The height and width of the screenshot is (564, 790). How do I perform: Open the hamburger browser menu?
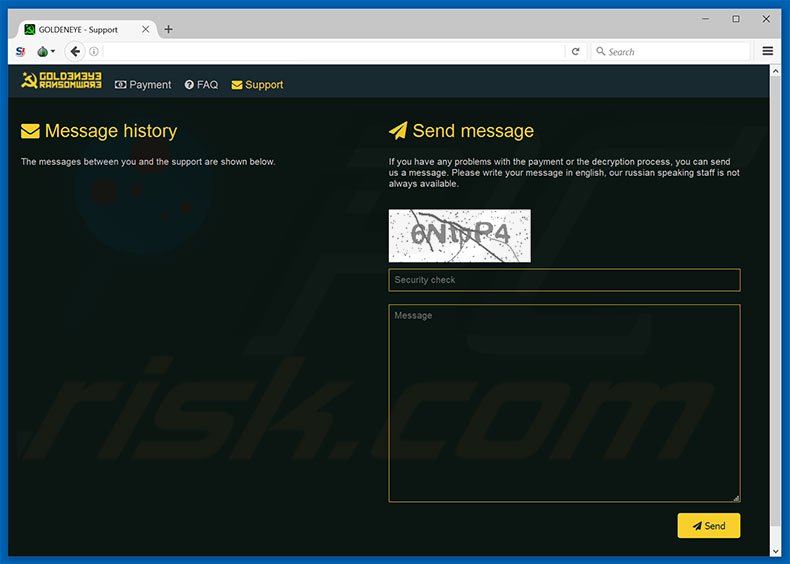767,51
